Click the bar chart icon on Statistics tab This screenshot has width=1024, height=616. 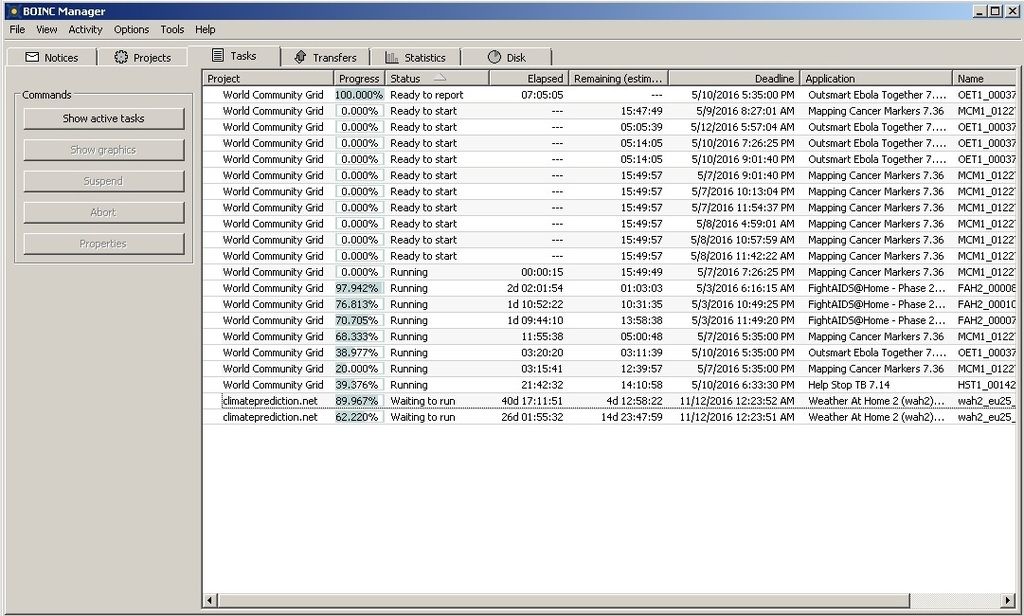pos(392,57)
